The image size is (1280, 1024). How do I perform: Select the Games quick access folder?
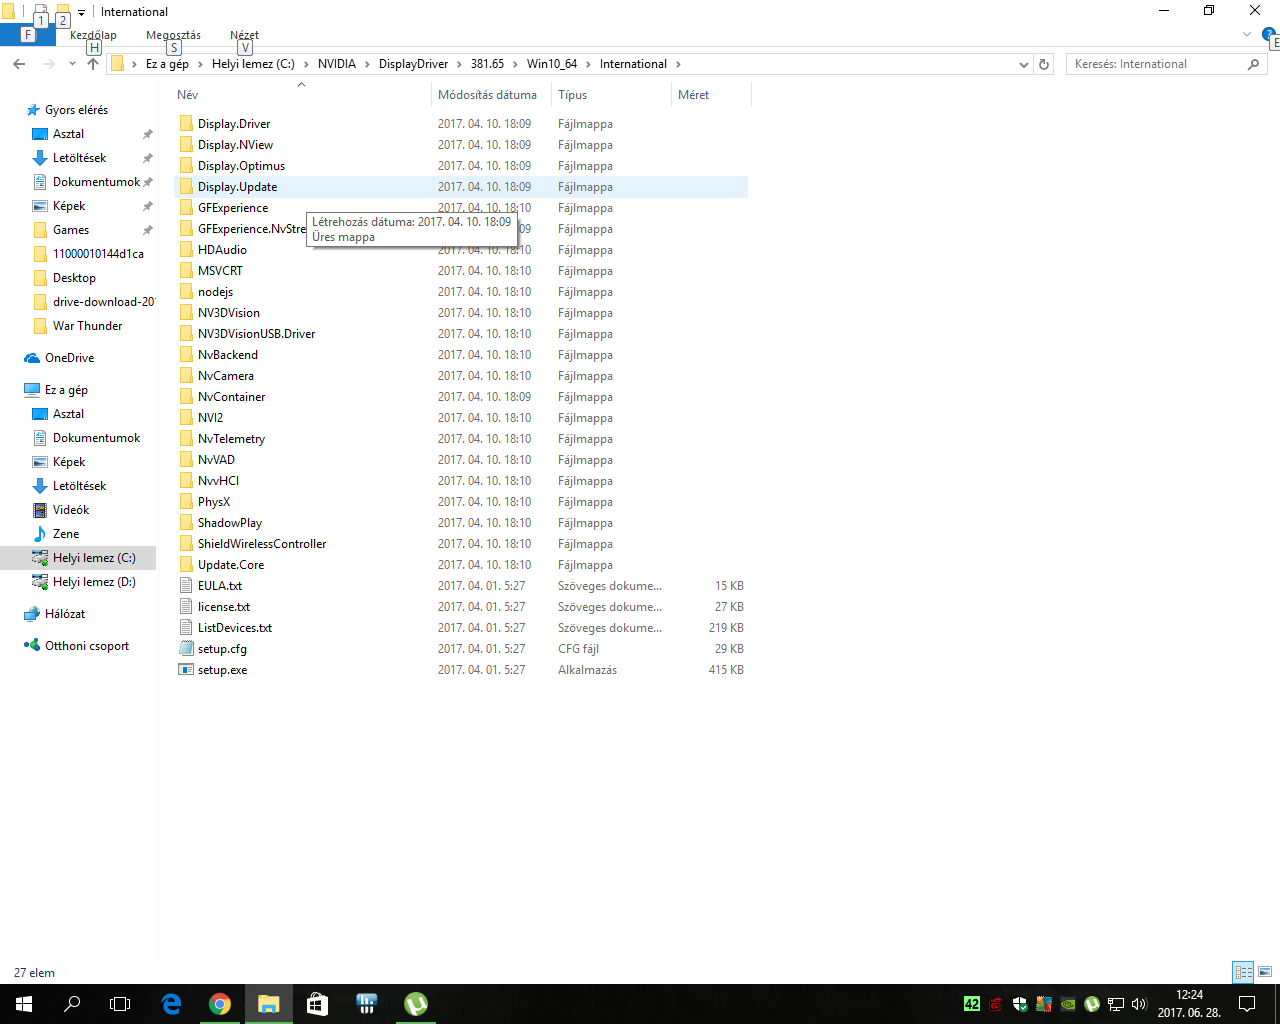tap(70, 230)
